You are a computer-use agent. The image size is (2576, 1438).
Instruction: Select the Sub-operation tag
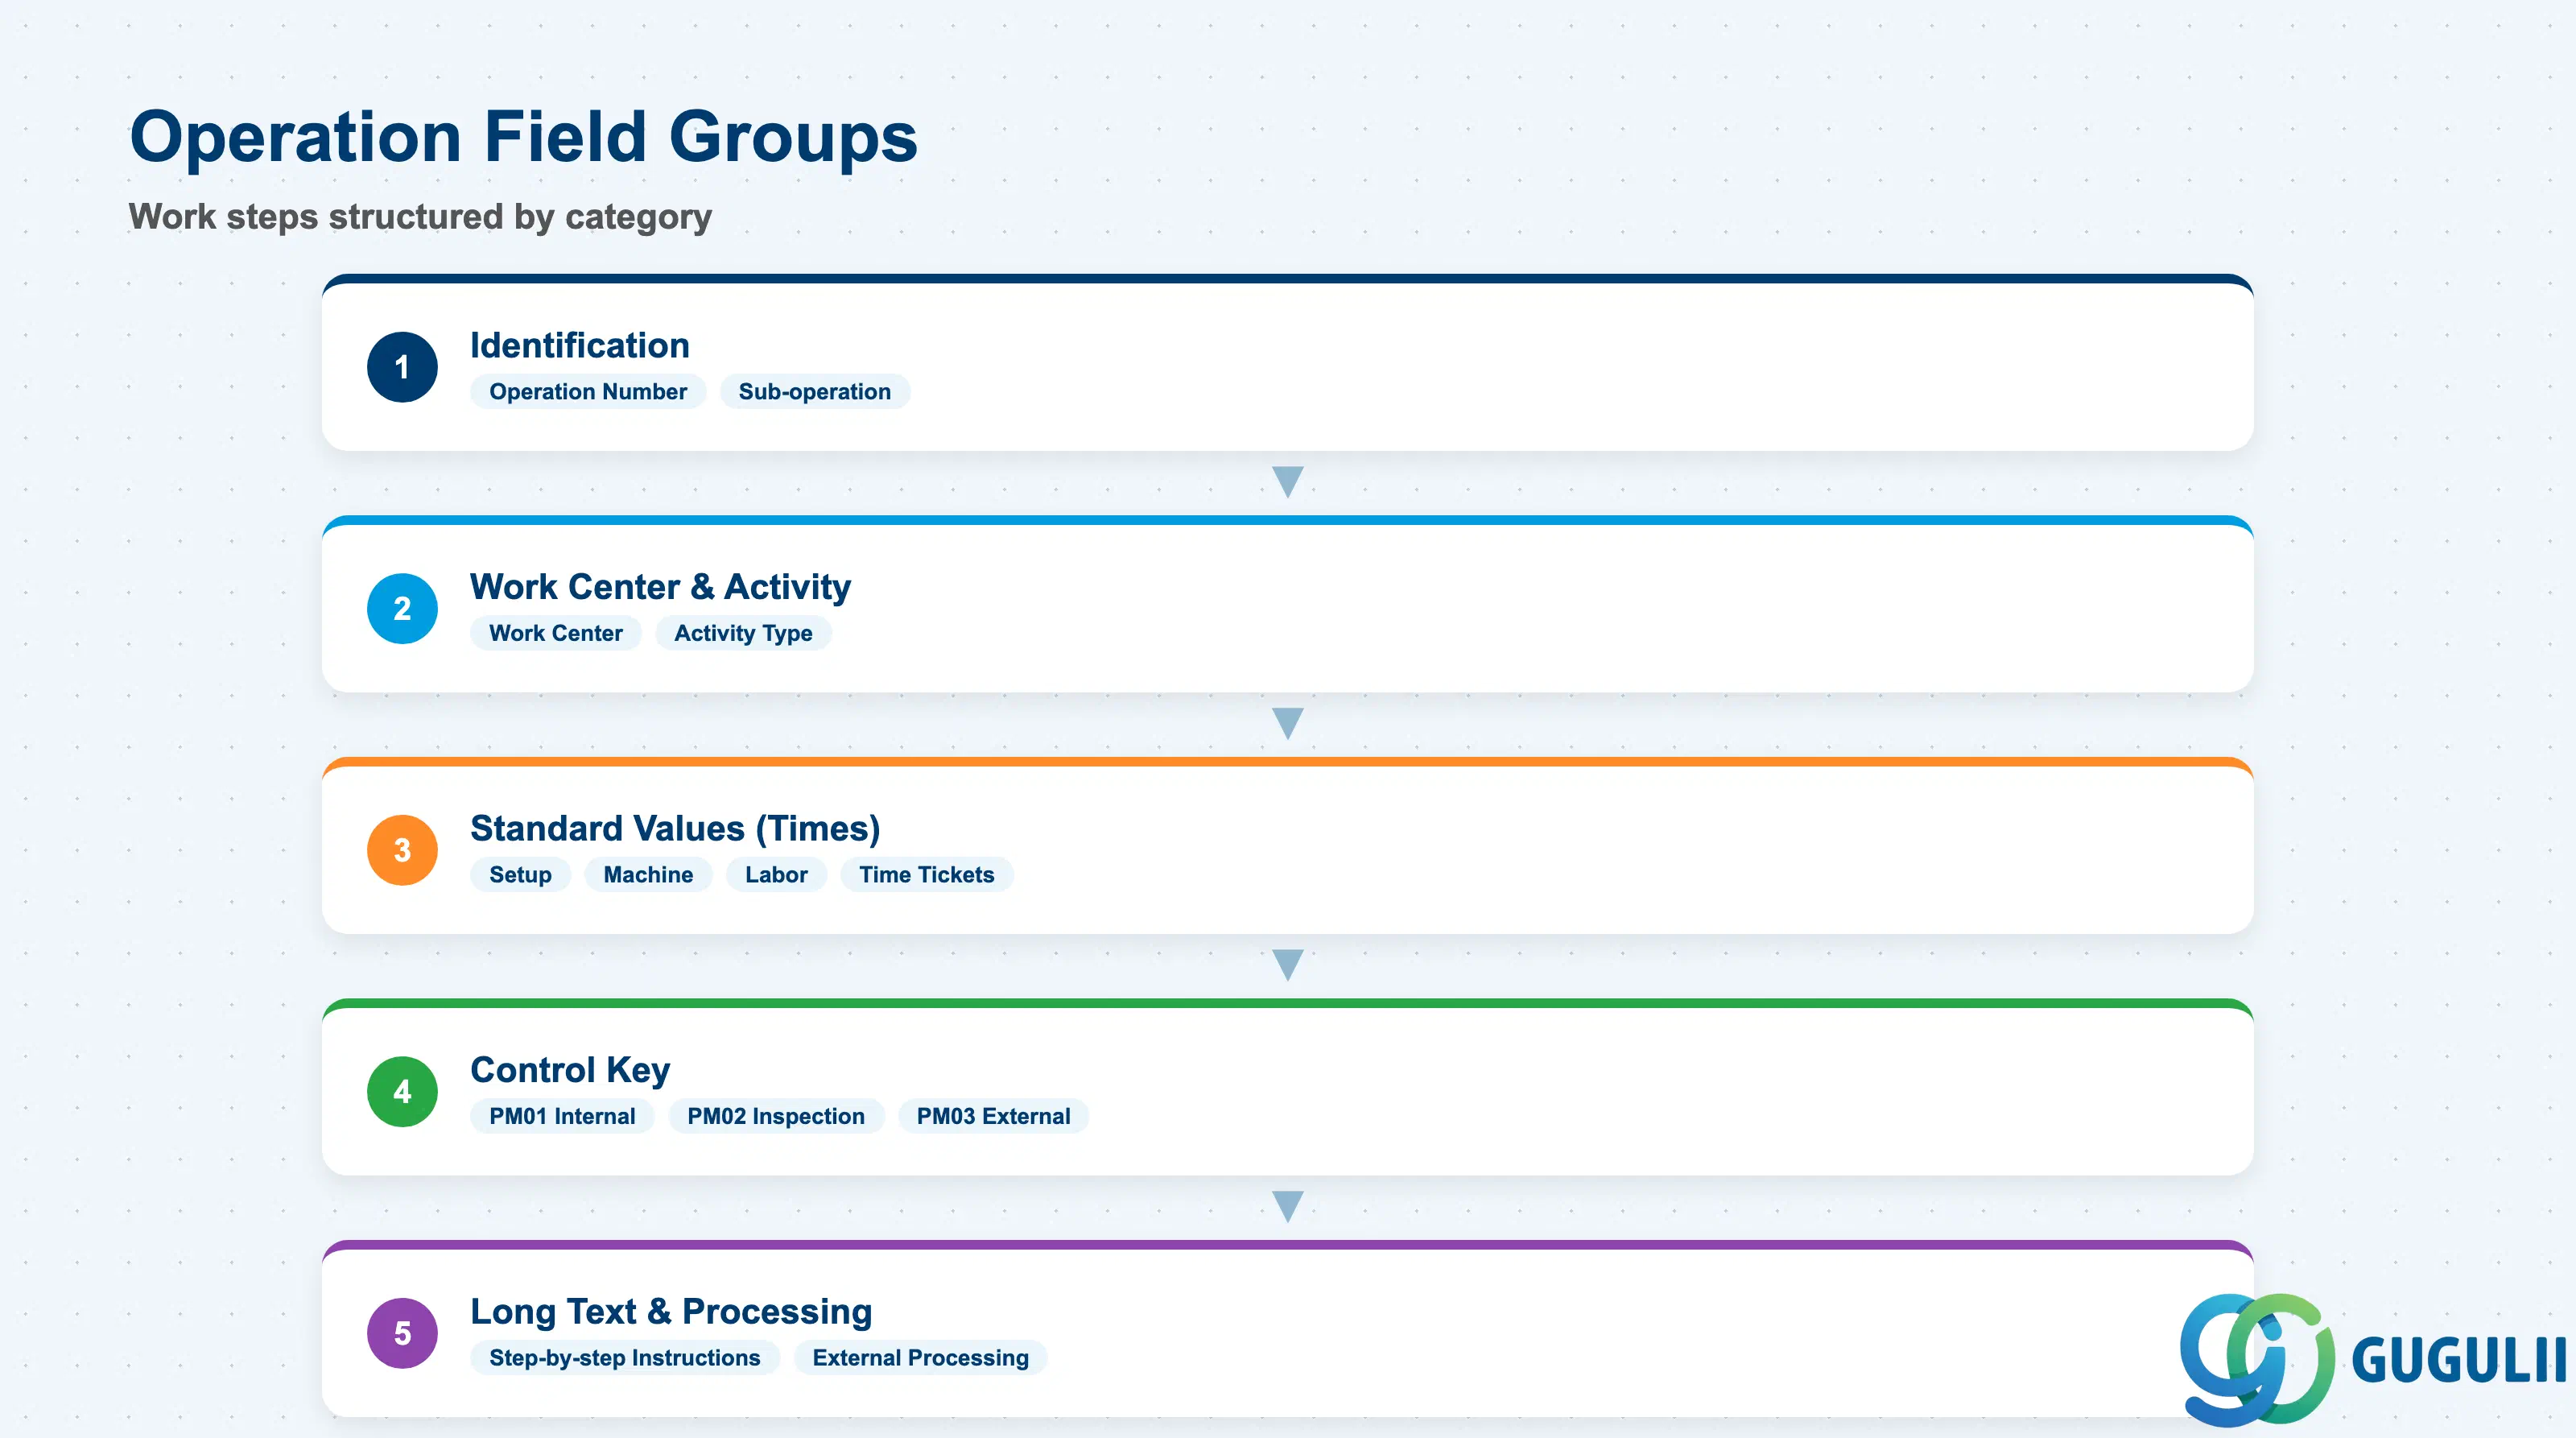coord(814,391)
